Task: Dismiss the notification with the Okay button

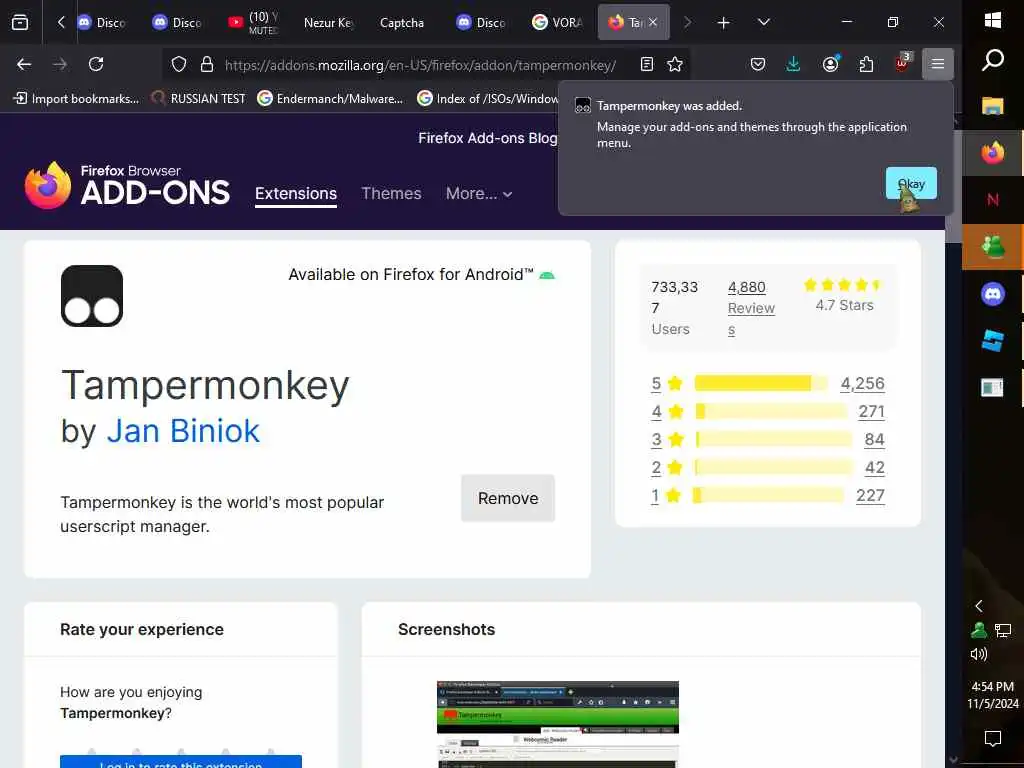Action: coord(911,184)
